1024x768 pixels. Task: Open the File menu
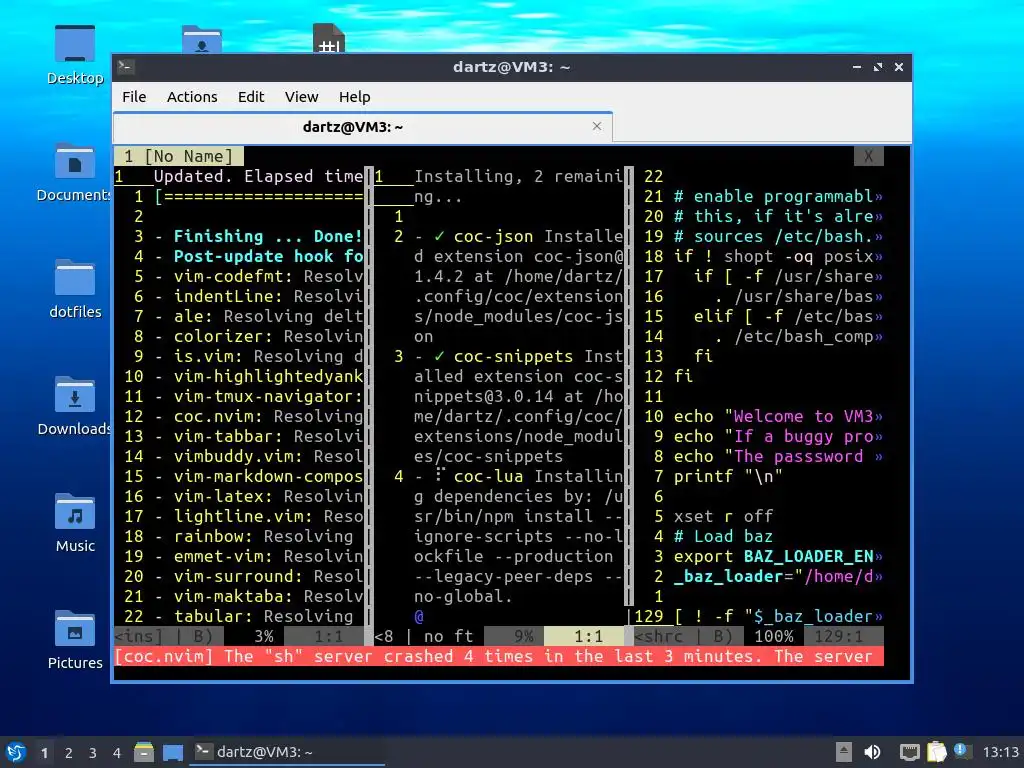click(x=134, y=97)
